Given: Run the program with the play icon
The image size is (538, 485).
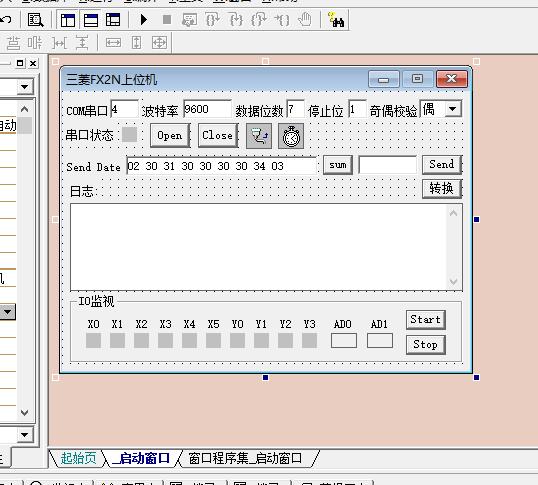Looking at the screenshot, I should tap(144, 20).
